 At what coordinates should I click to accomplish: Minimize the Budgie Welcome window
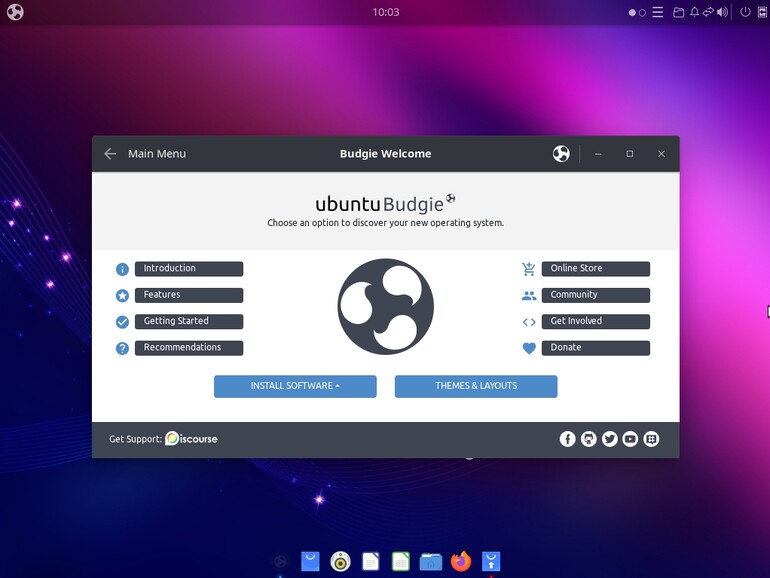pos(598,154)
